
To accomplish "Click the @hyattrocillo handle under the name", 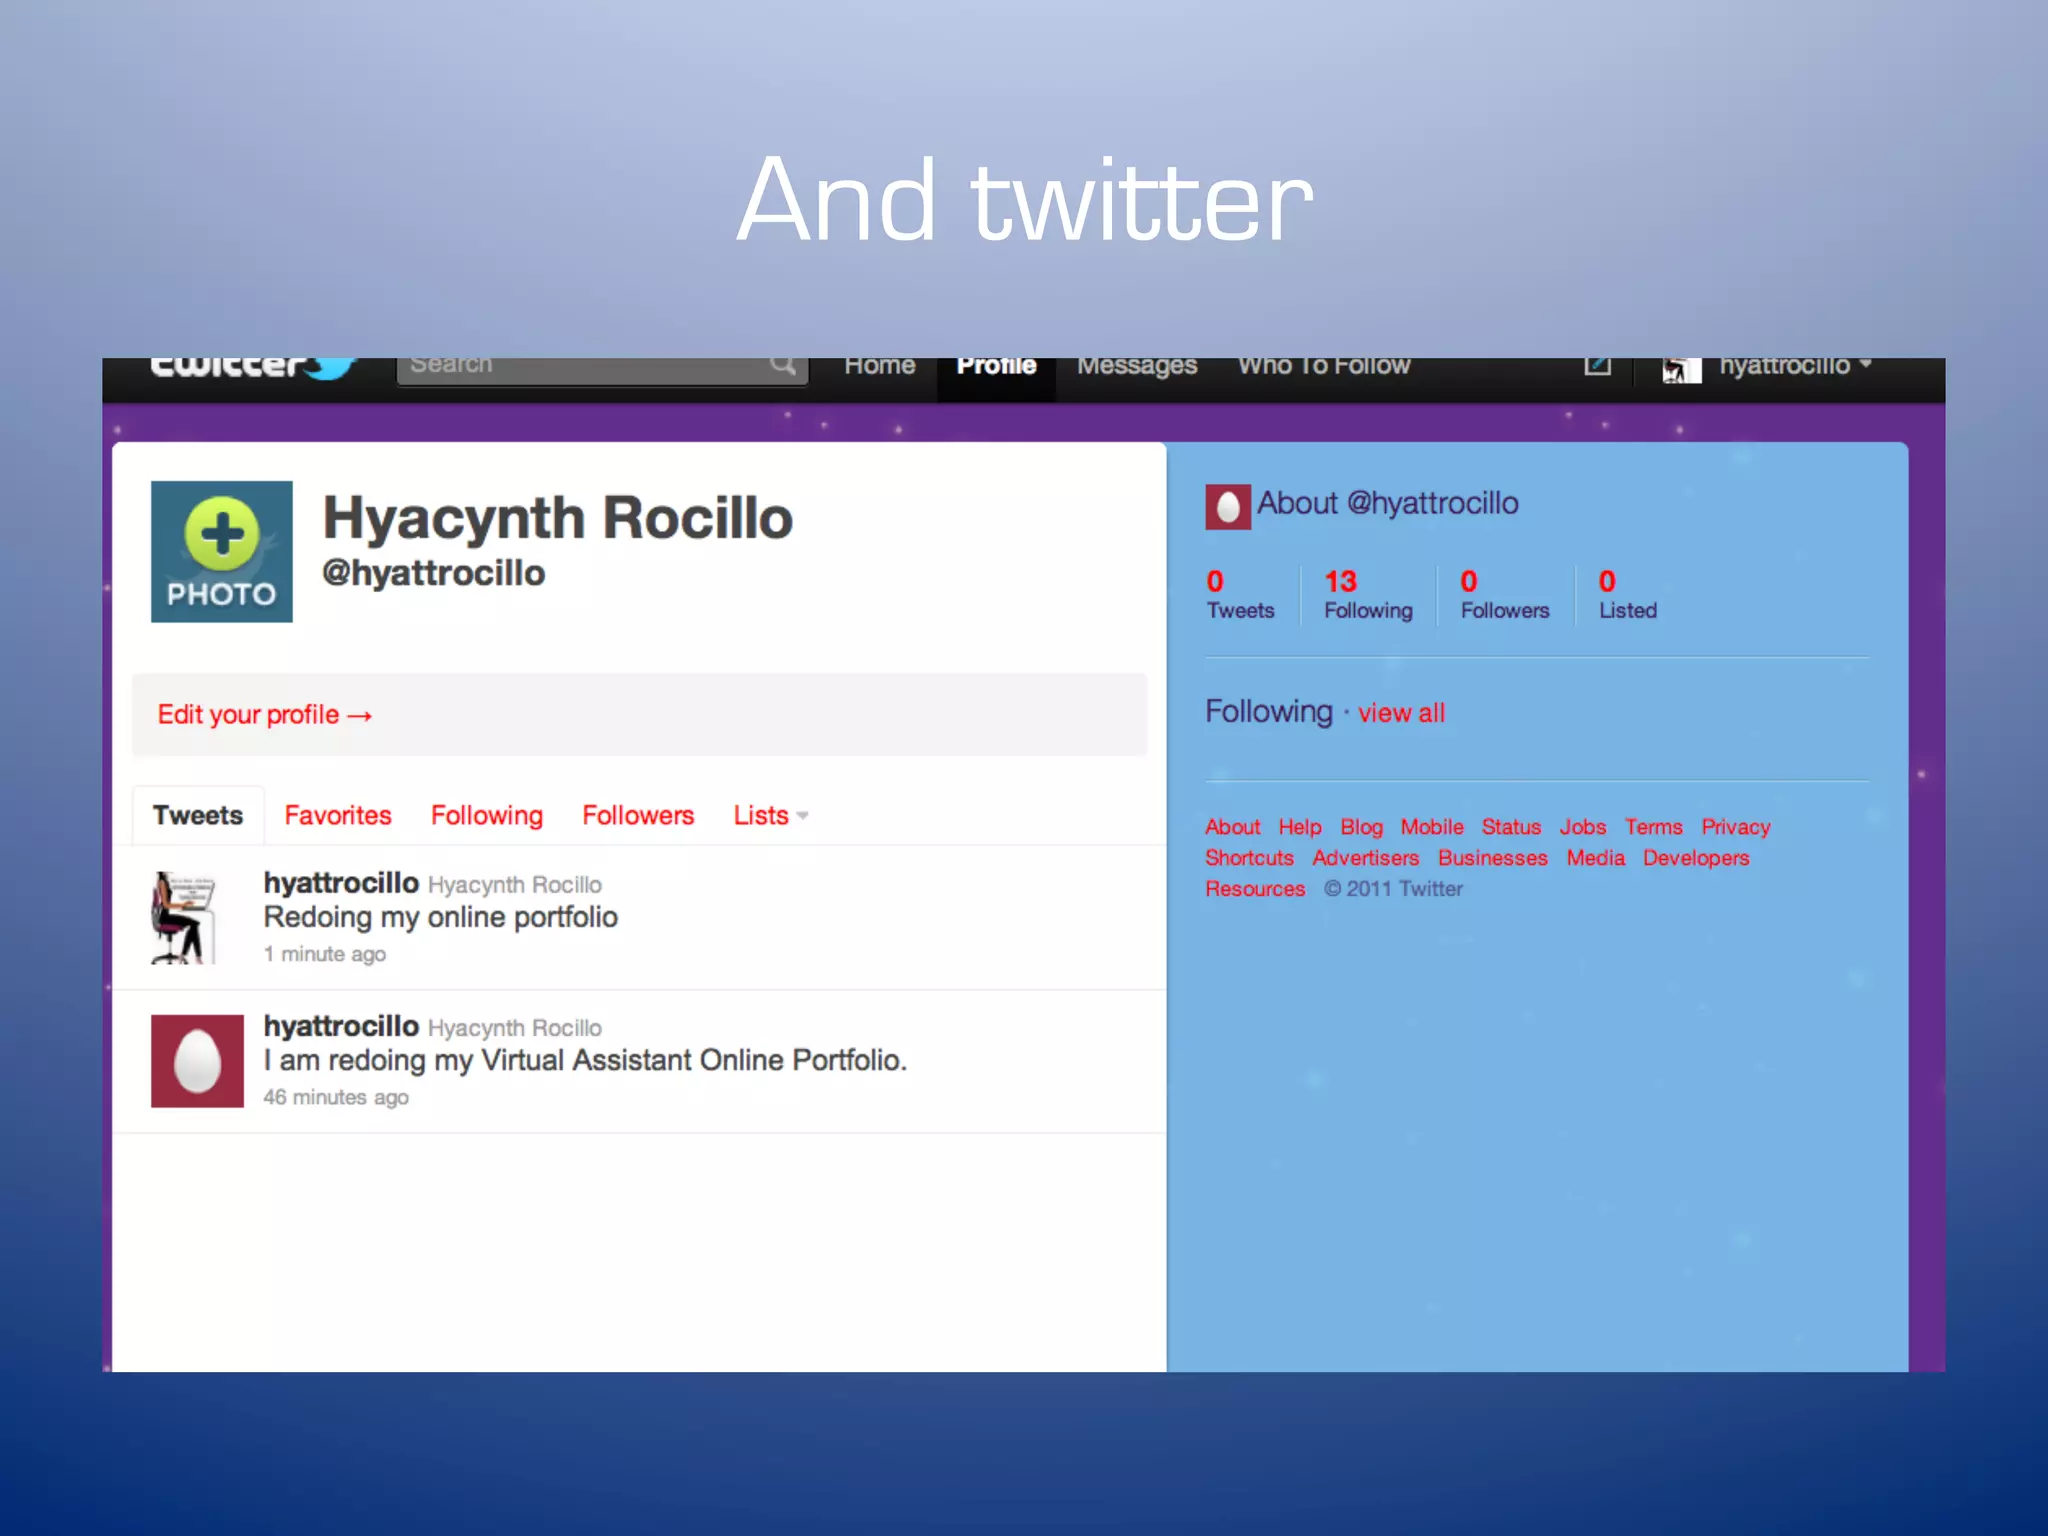I will coord(433,573).
